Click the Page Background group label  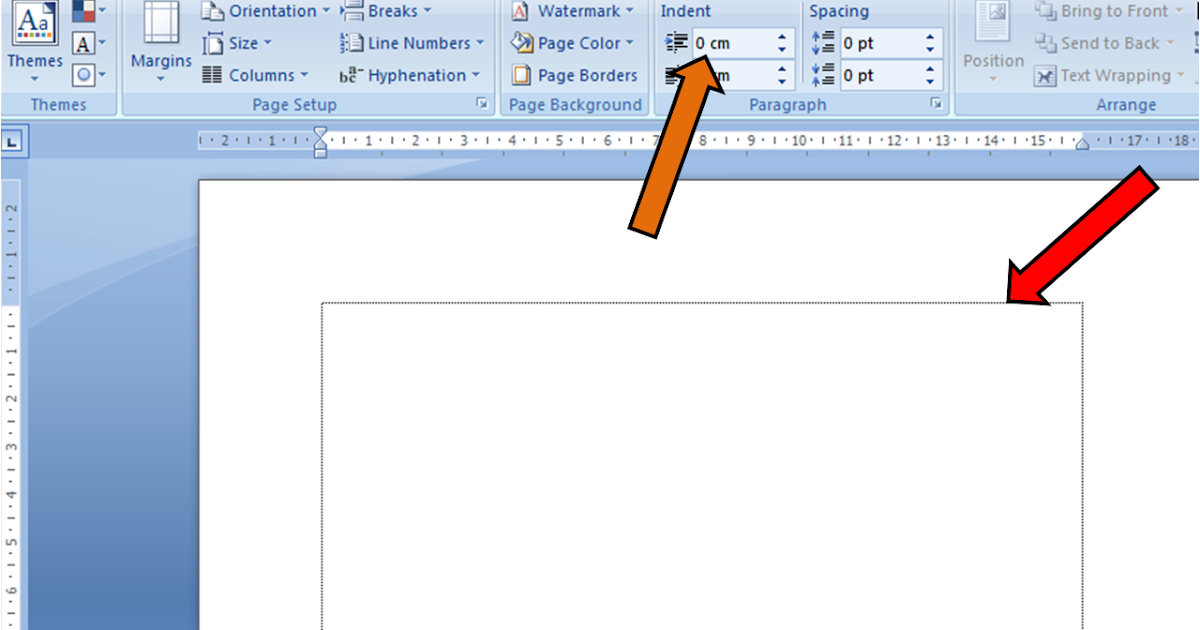[x=575, y=105]
